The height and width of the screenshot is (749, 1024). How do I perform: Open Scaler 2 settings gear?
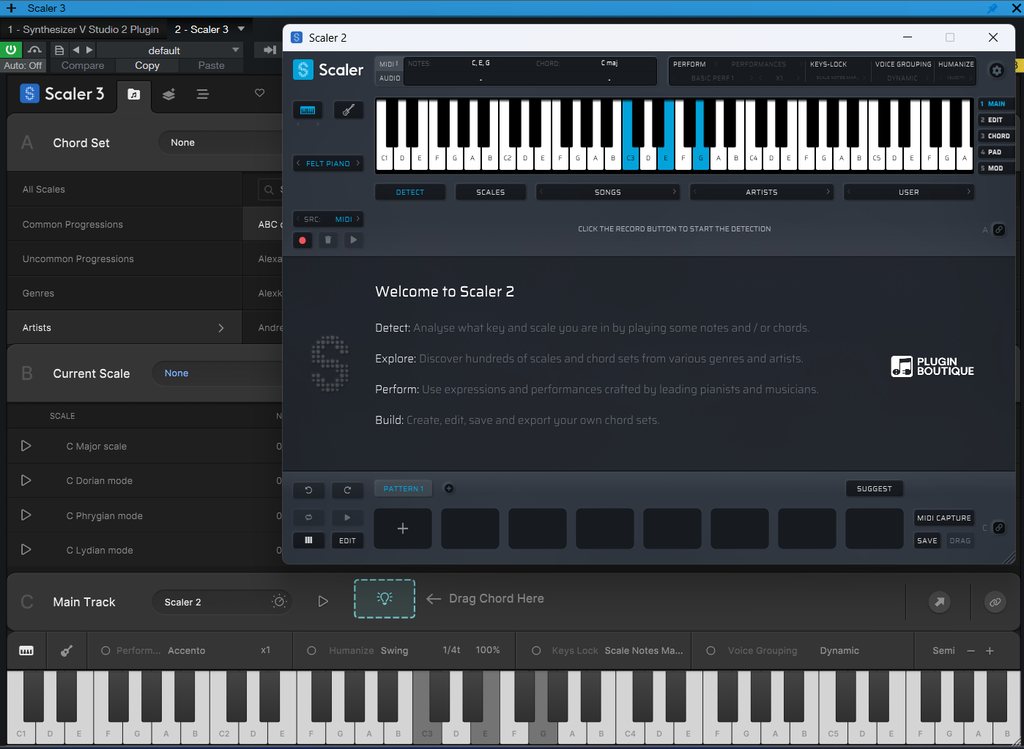click(x=996, y=71)
